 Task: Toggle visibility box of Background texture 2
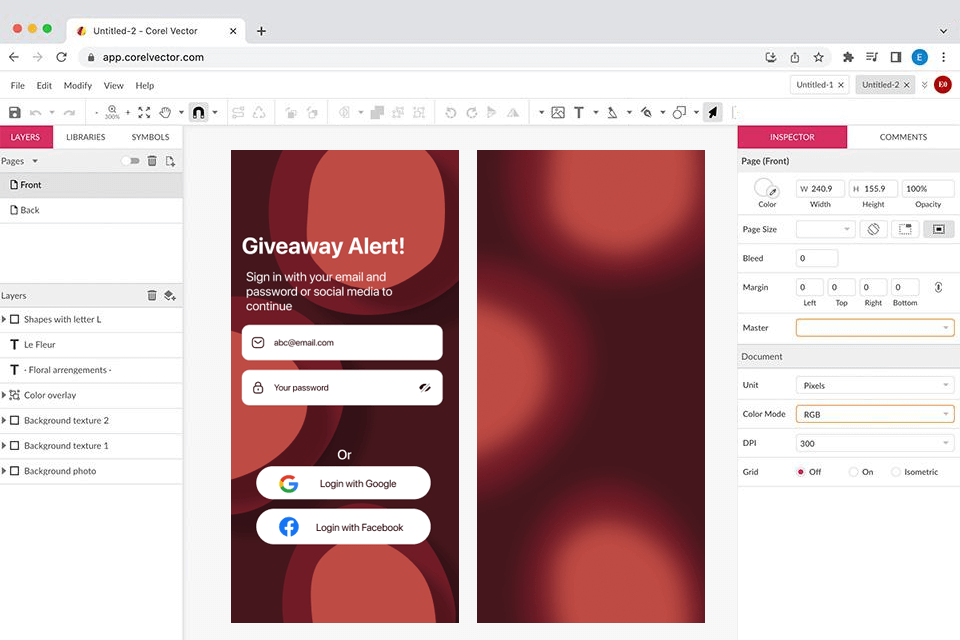pyautogui.click(x=15, y=421)
